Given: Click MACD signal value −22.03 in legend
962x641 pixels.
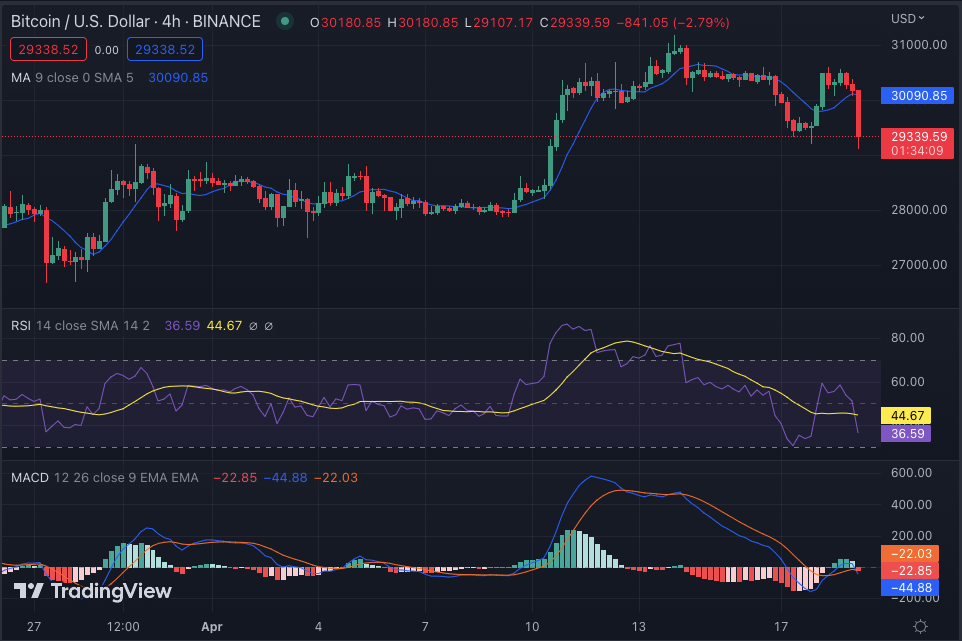Looking at the screenshot, I should pos(336,478).
